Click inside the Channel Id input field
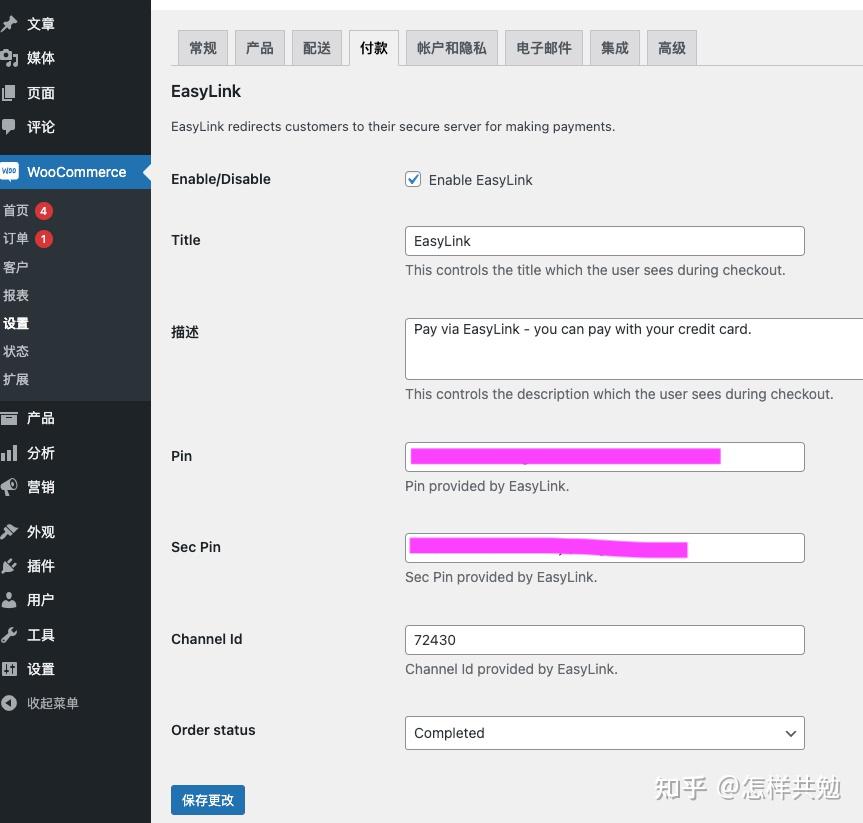 604,640
